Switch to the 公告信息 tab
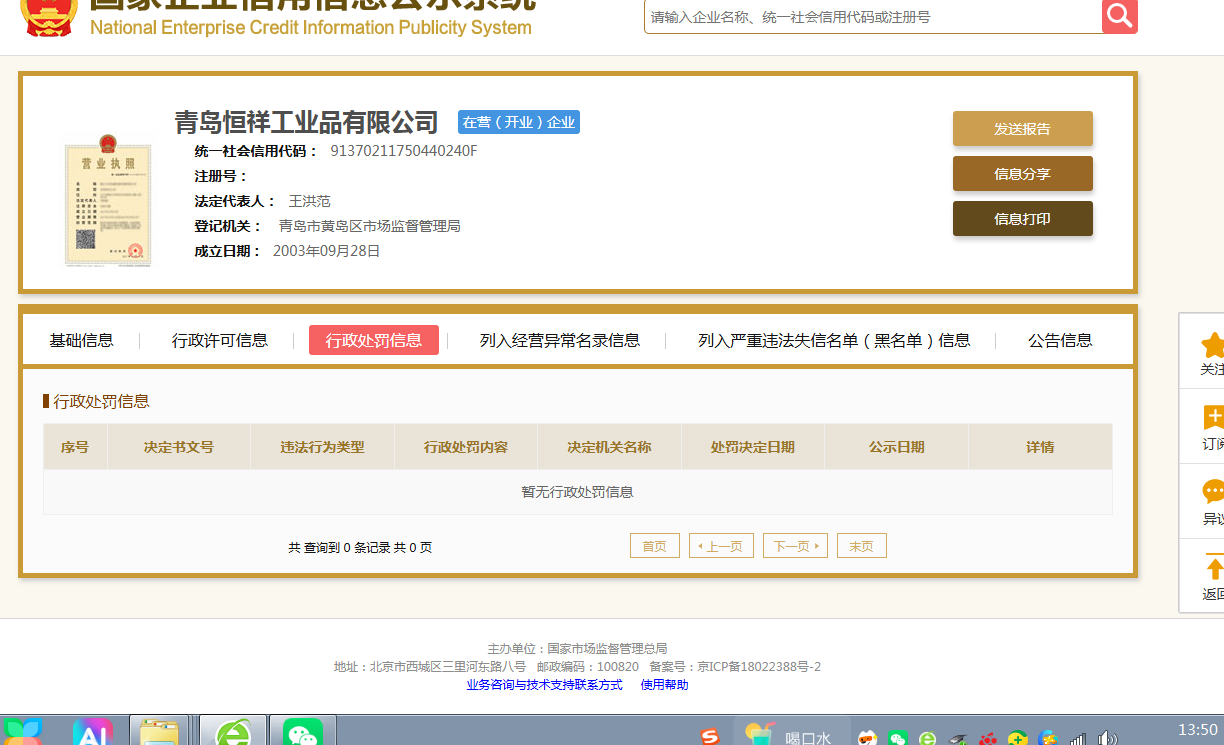The width and height of the screenshot is (1224, 745). click(1060, 340)
